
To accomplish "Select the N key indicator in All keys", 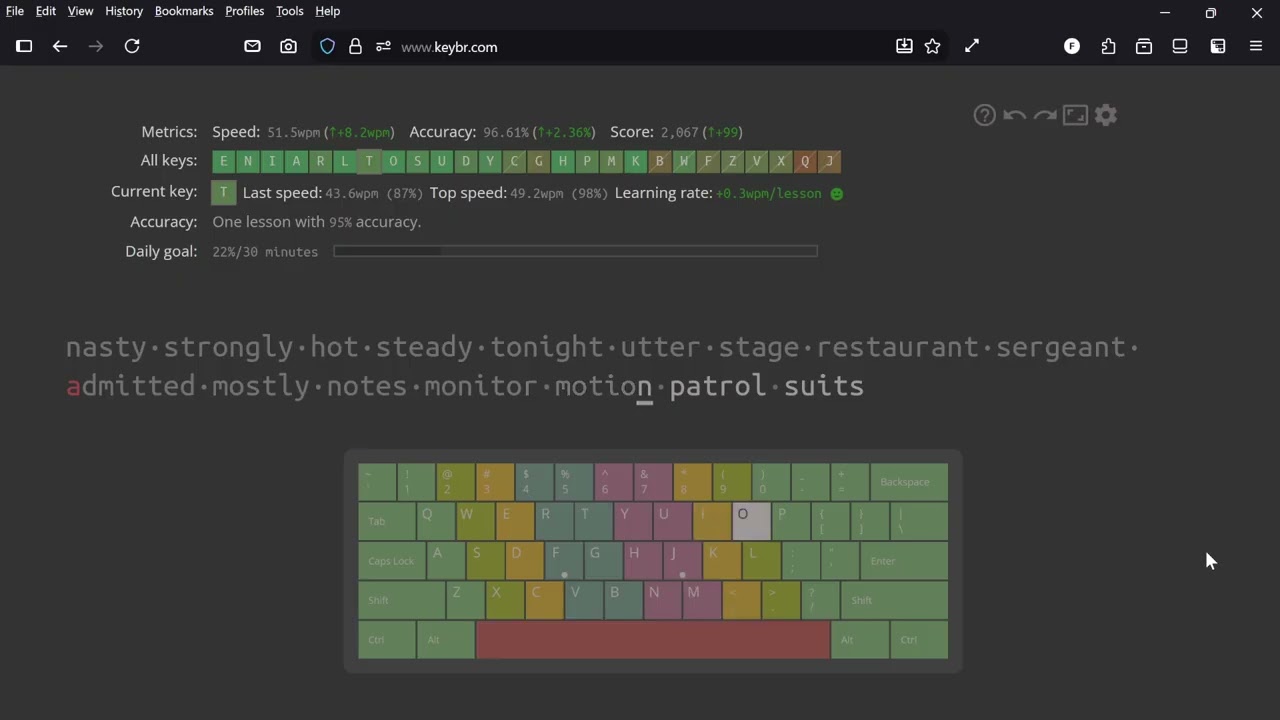I will (x=248, y=161).
